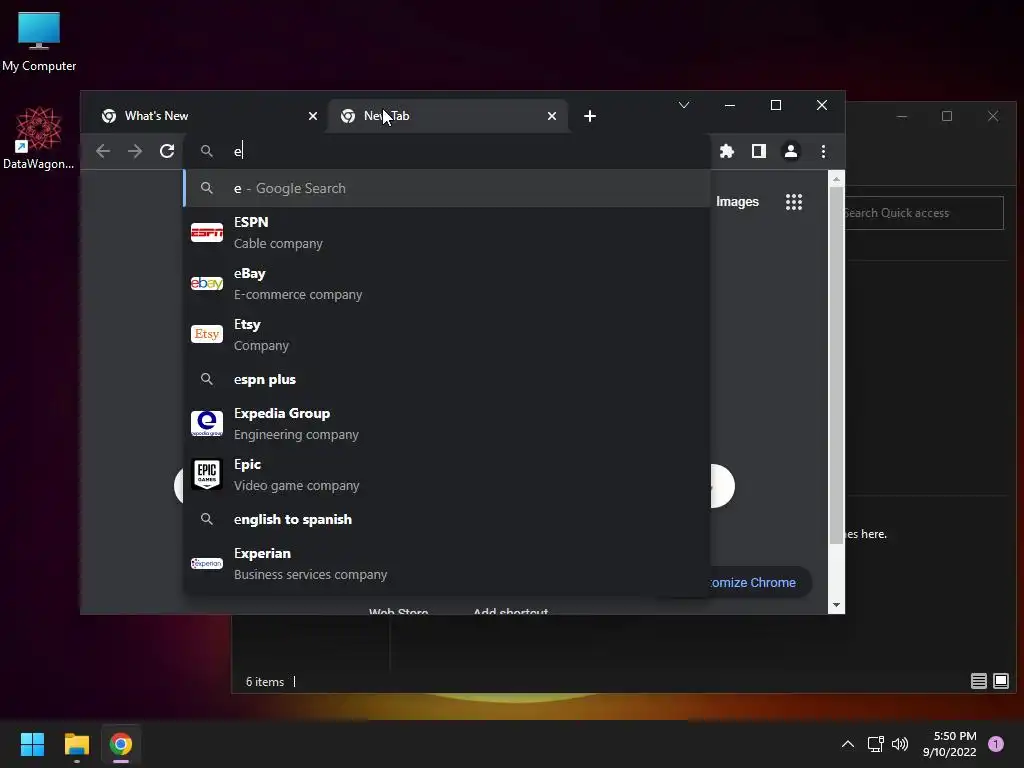1024x768 pixels.
Task: Select the Epic video game company suggestion
Action: (x=447, y=474)
